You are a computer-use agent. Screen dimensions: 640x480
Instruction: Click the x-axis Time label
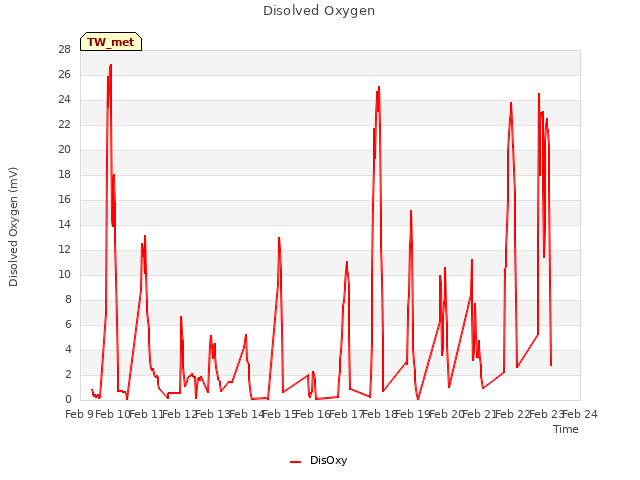566,429
